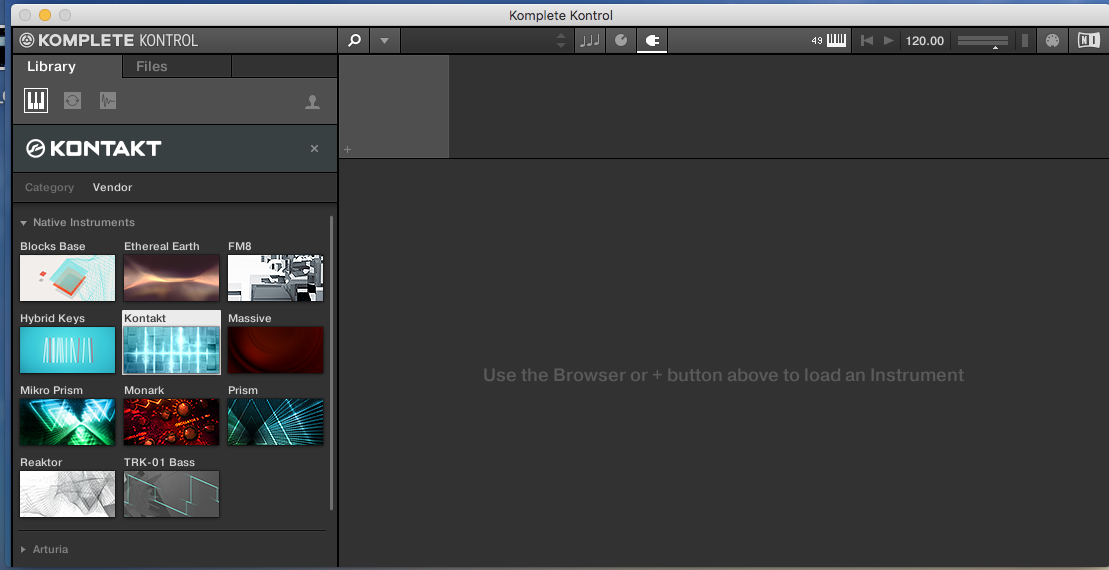Click the master volume slider

coord(982,41)
